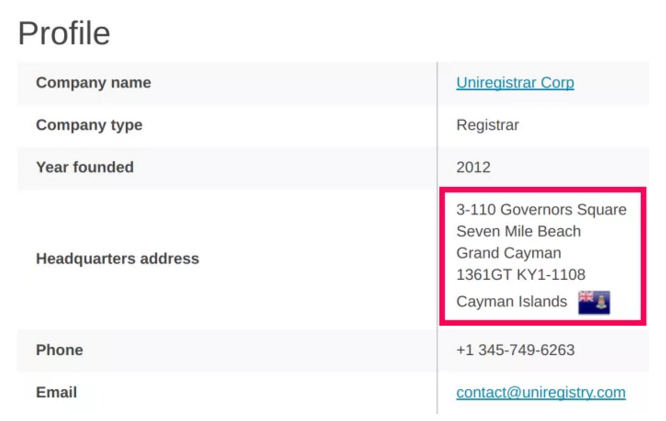
Task: Select the Seven Mile Beach text
Action: click(x=518, y=231)
